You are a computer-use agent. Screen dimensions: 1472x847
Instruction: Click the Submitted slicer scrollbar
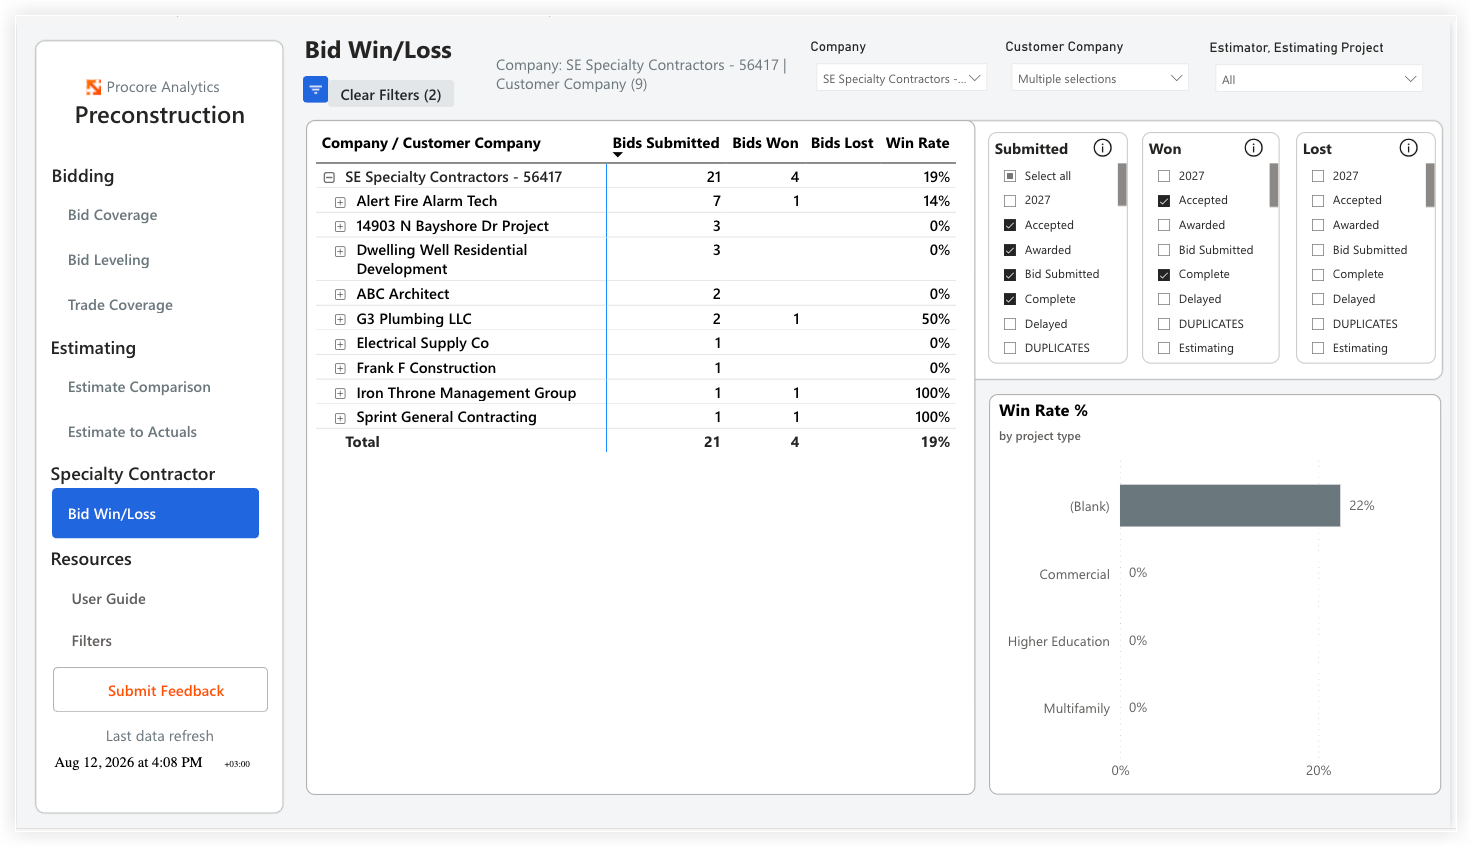coord(1122,185)
